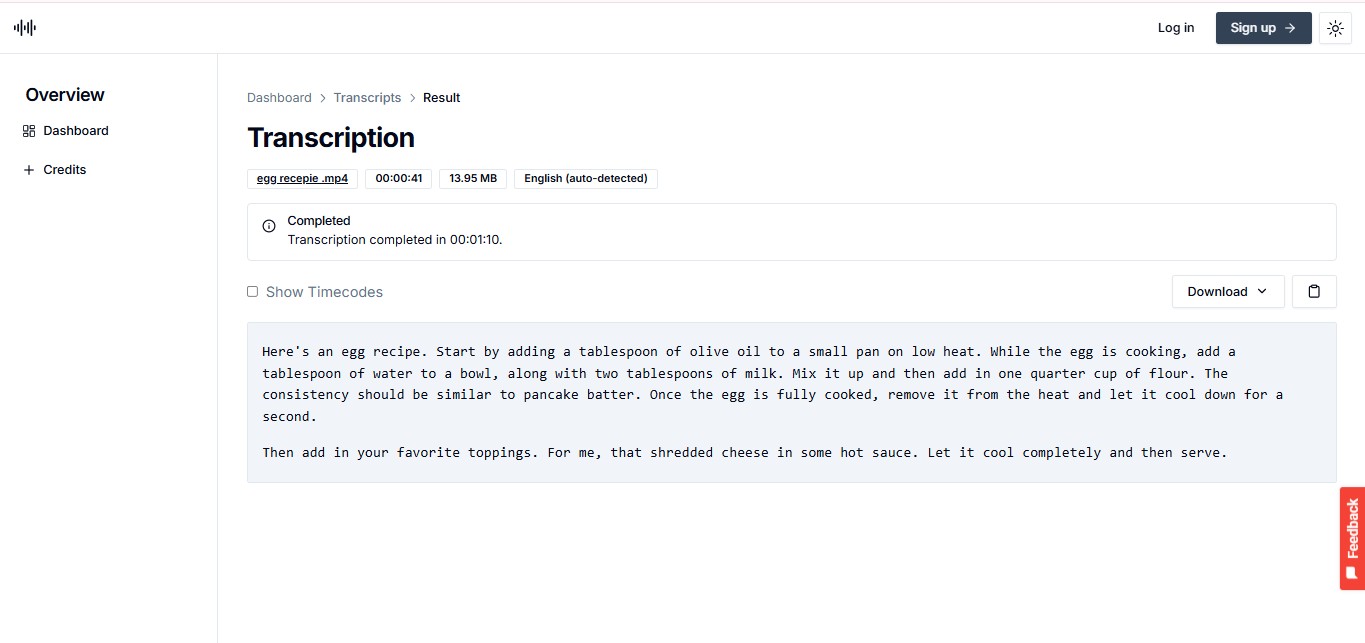Open the Download dropdown menu
1365x643 pixels.
1227,292
